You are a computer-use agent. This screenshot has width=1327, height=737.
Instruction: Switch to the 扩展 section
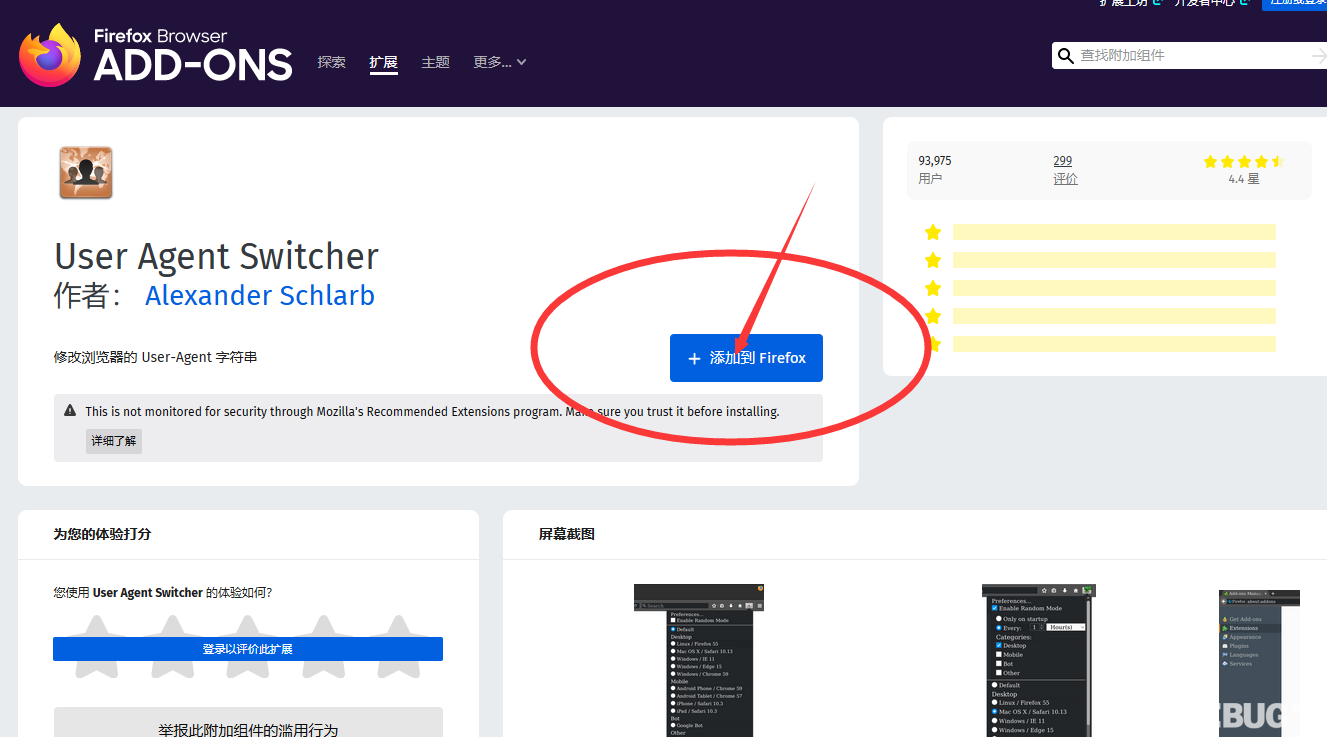(x=383, y=62)
